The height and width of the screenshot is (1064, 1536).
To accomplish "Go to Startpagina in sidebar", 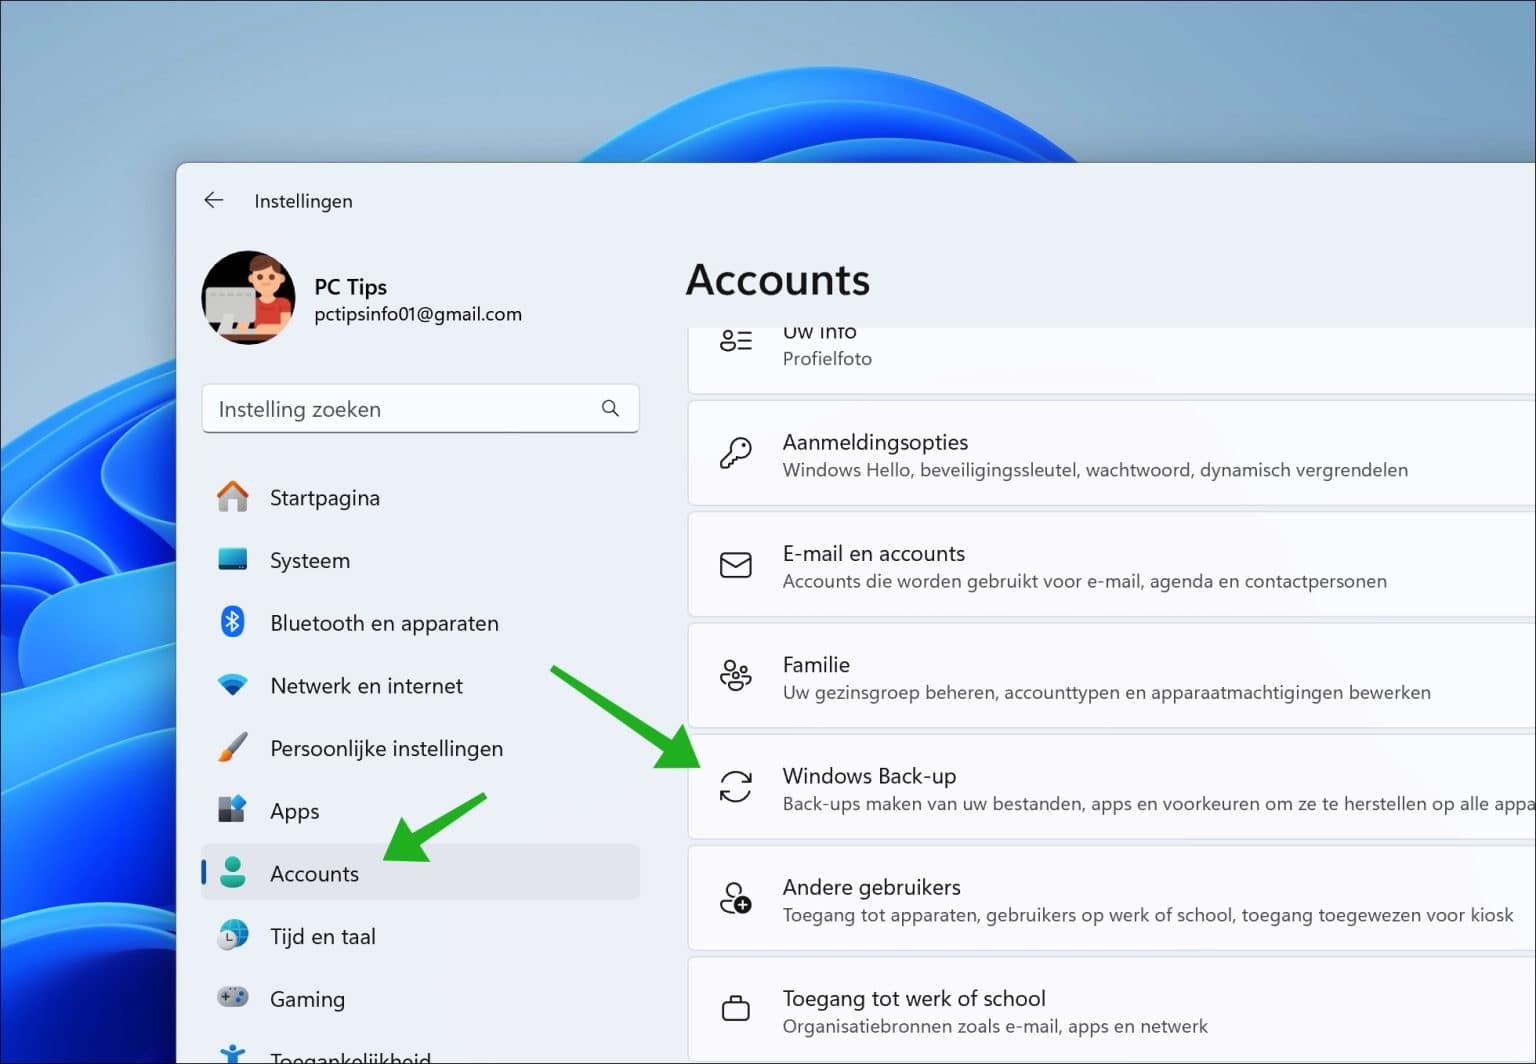I will [x=420, y=497].
